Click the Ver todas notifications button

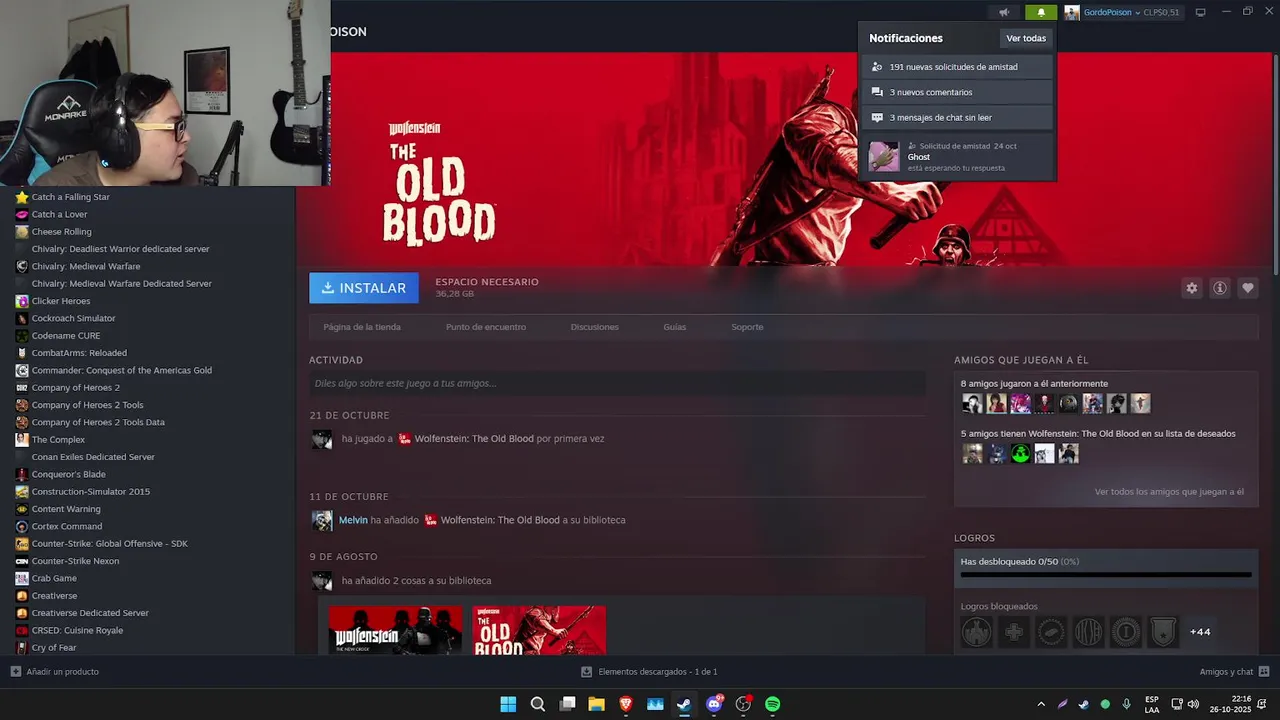(x=1026, y=38)
